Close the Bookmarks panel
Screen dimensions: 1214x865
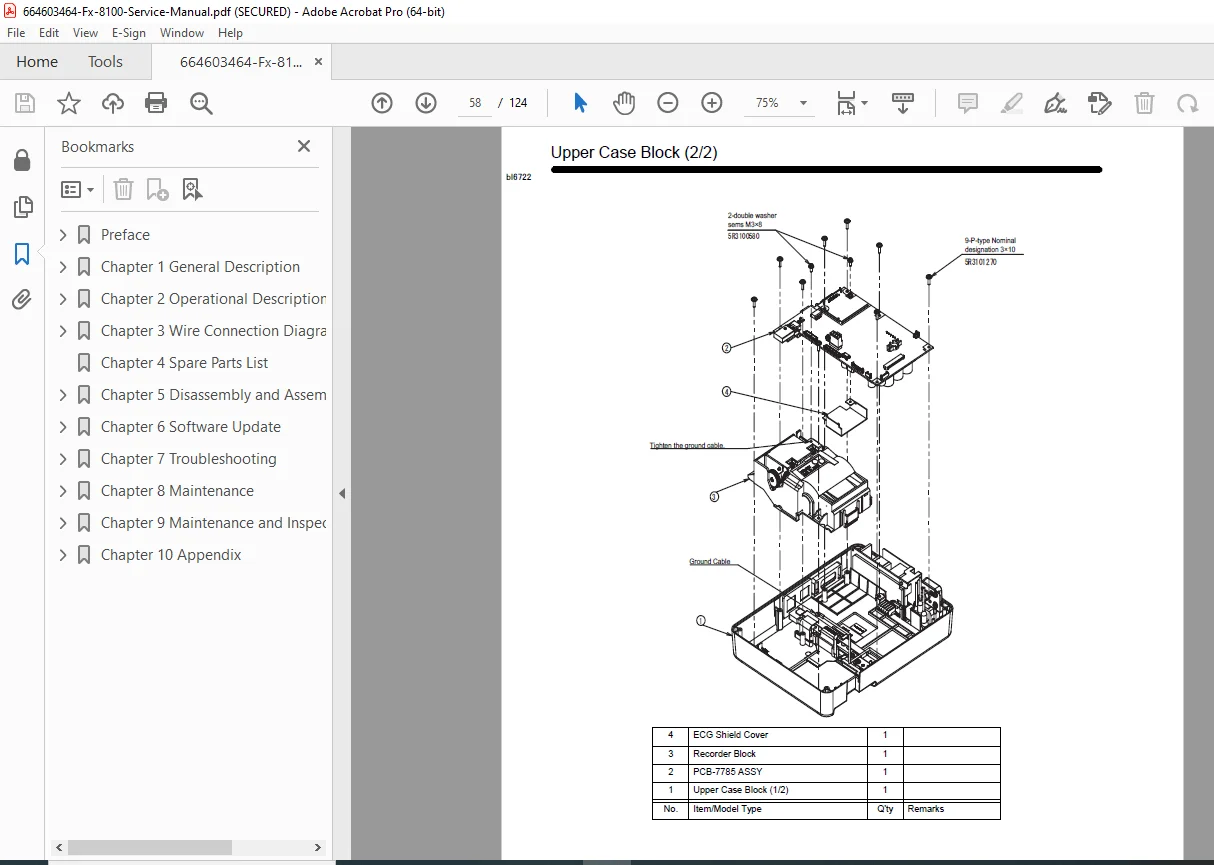click(304, 147)
